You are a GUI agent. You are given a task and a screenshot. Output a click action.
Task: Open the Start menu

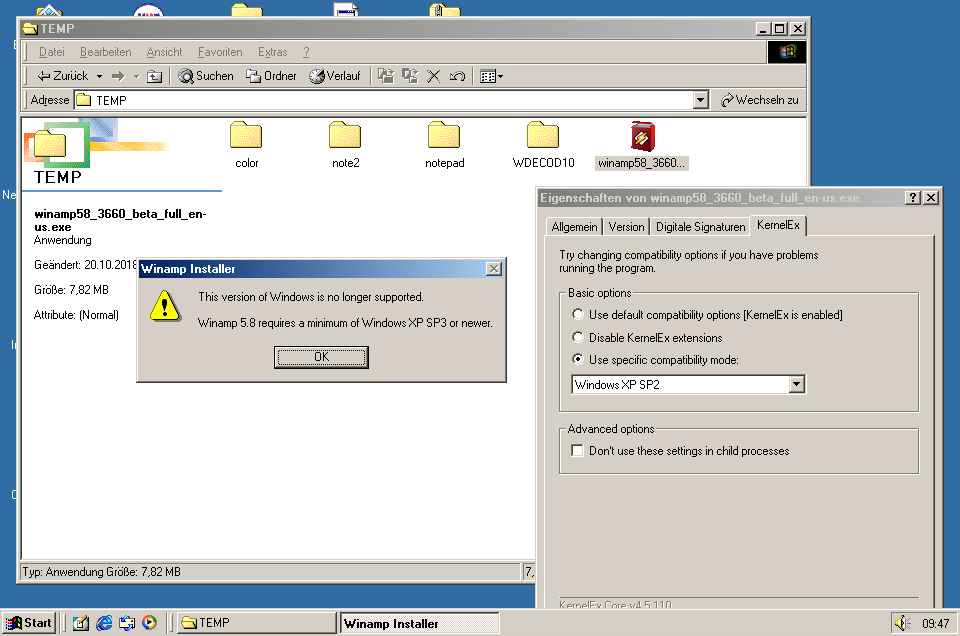click(x=28, y=623)
